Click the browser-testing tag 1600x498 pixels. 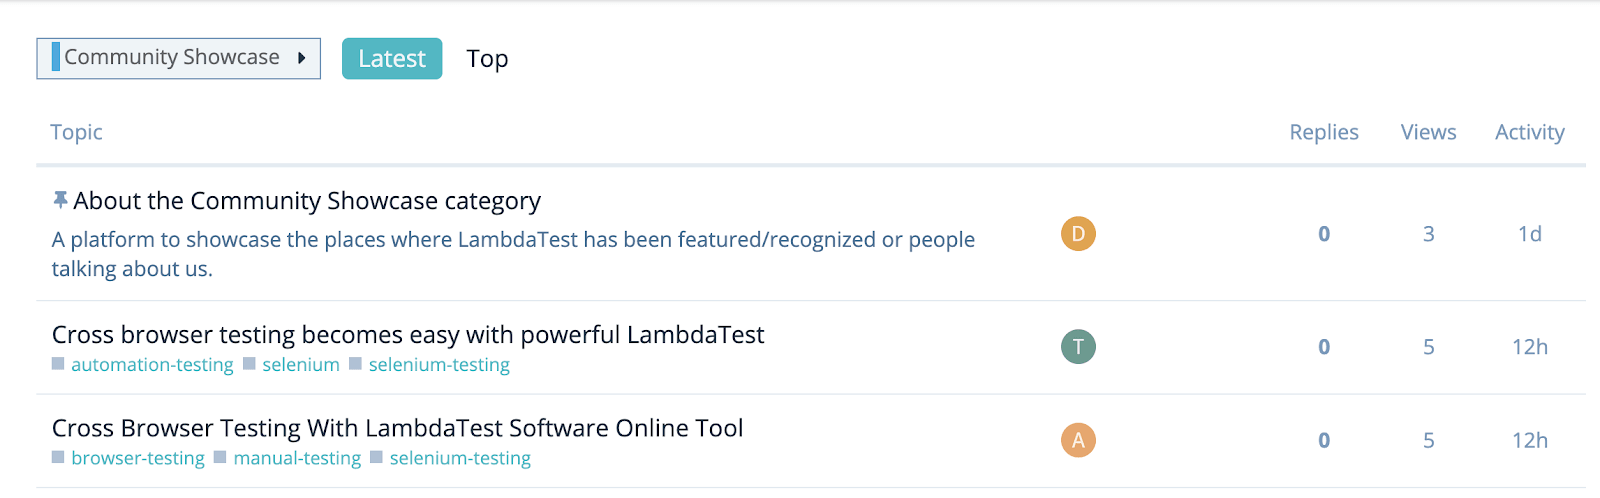click(x=138, y=458)
